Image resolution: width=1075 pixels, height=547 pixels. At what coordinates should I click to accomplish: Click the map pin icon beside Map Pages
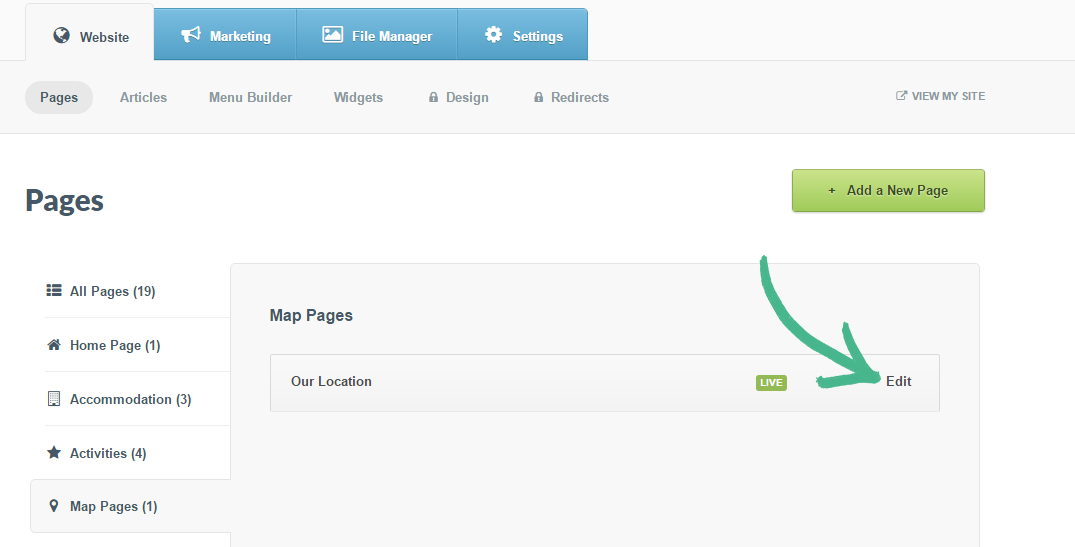click(x=54, y=506)
